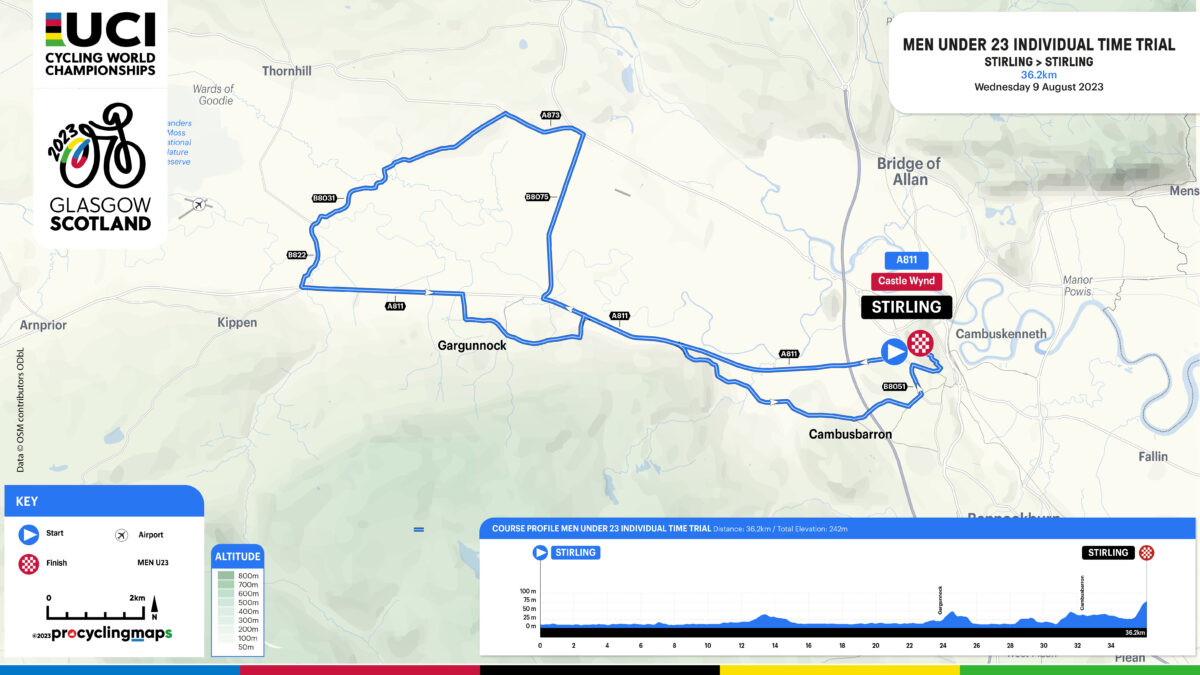This screenshot has width=1200, height=675.
Task: Select the checkered Finish icon on the map
Action: [920, 345]
